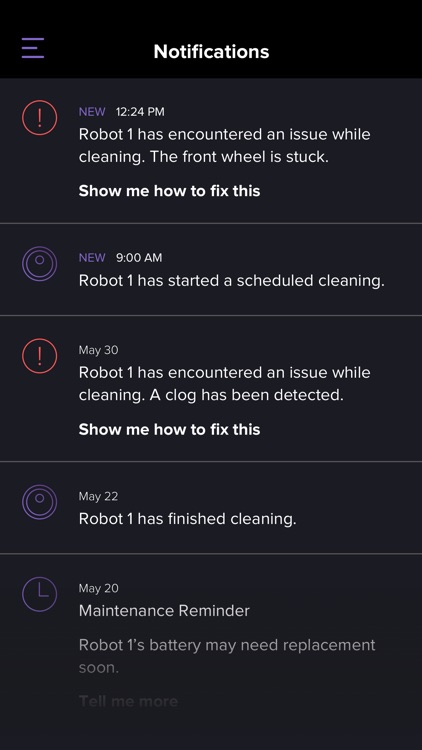Show how to fix the detected clog
The height and width of the screenshot is (750, 422).
[169, 430]
